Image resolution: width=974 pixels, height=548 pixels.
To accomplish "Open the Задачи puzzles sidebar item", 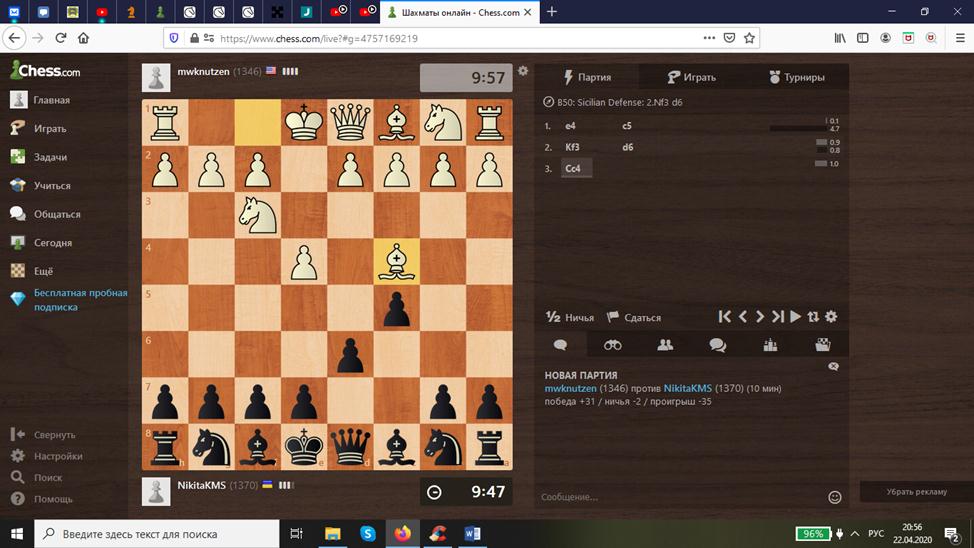I will click(x=39, y=157).
